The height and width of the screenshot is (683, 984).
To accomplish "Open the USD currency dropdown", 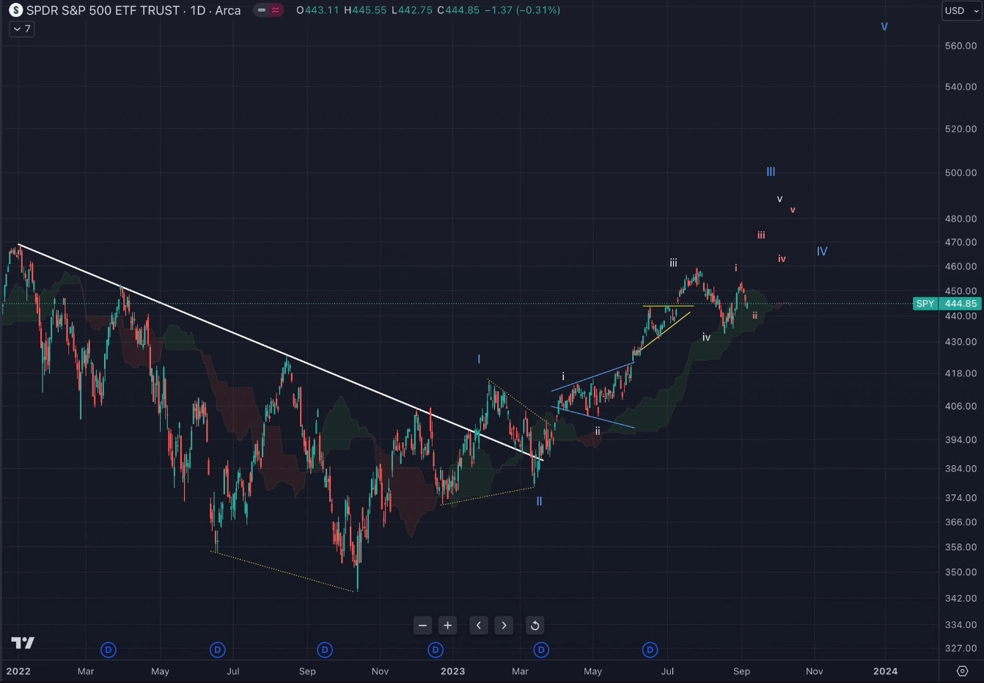I will [961, 11].
